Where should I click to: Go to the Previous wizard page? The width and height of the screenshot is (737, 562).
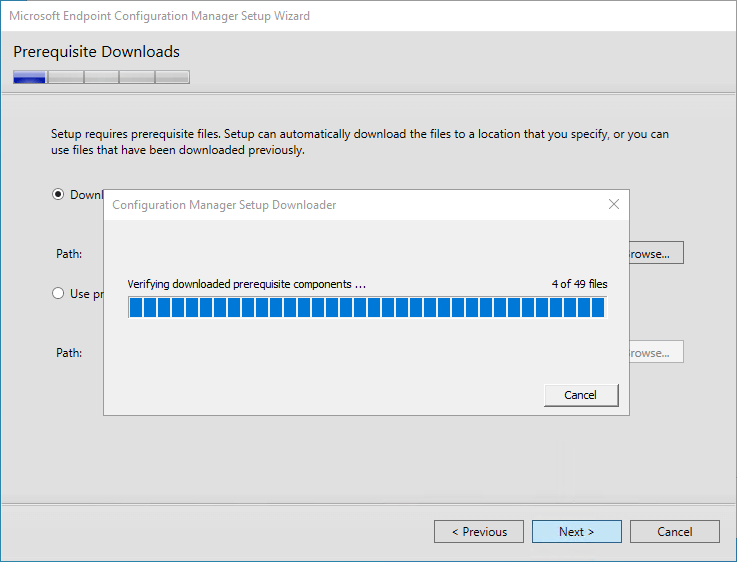click(479, 531)
